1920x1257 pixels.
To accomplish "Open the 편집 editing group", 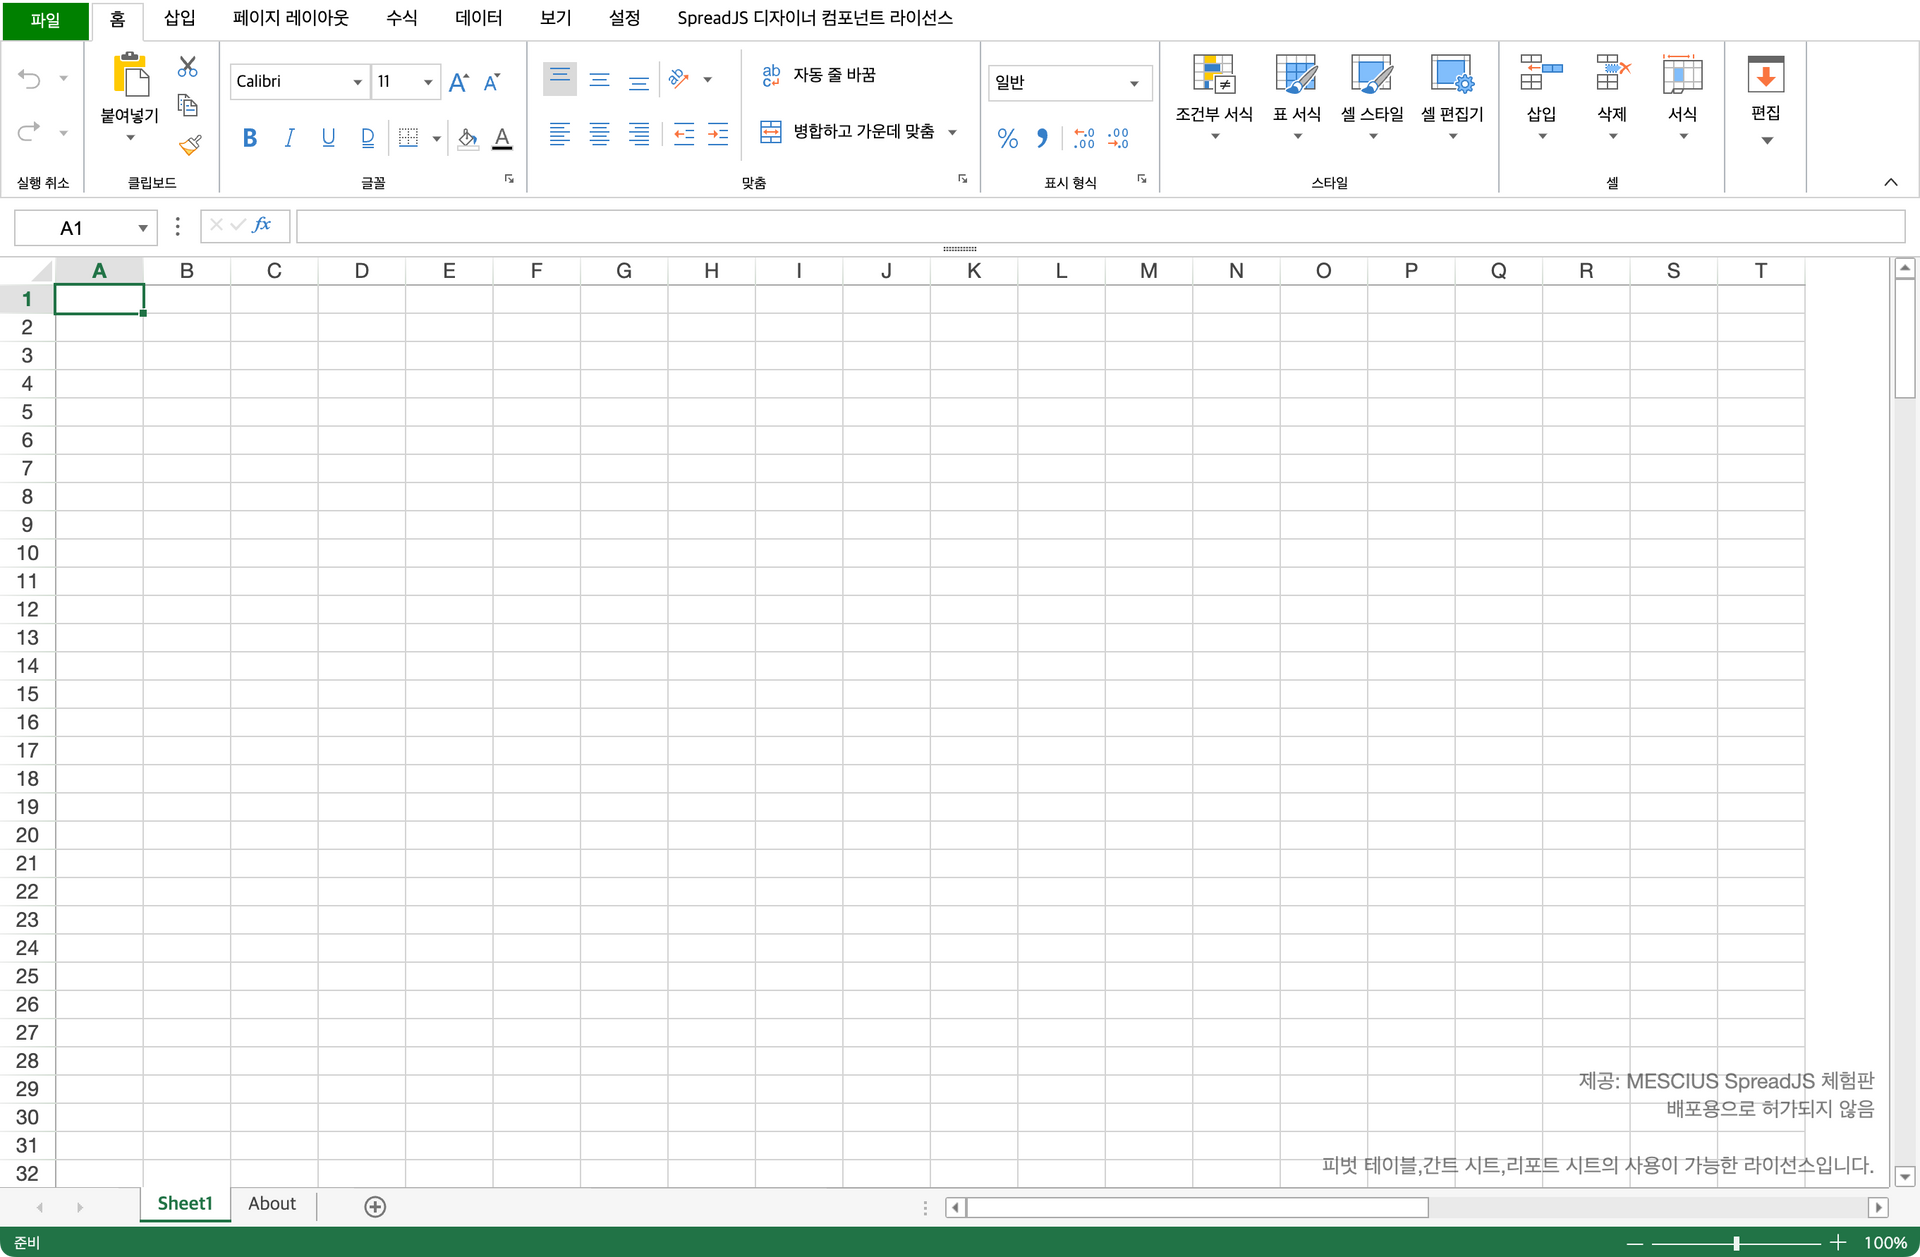I will pyautogui.click(x=1766, y=99).
